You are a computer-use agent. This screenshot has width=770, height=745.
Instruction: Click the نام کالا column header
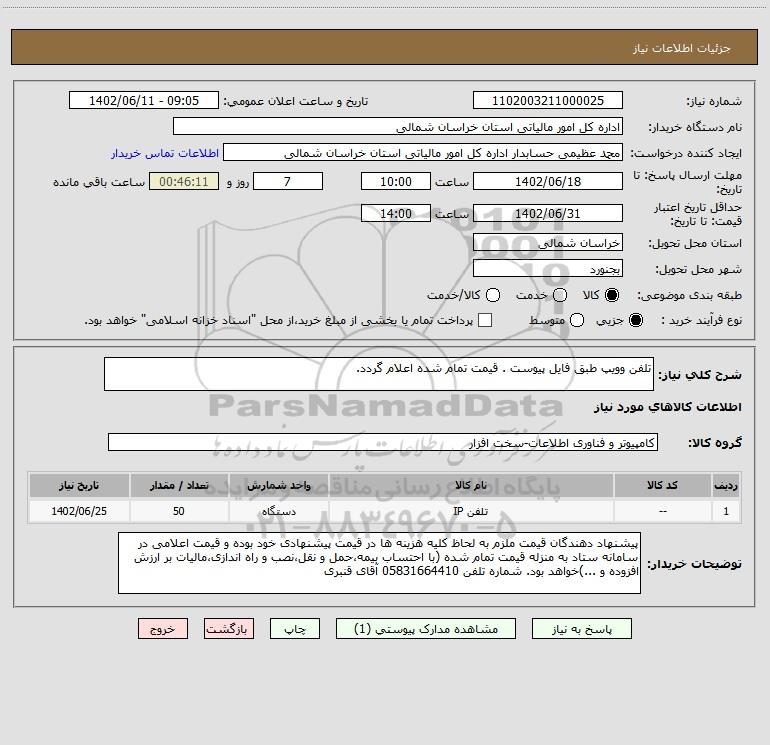[x=470, y=485]
